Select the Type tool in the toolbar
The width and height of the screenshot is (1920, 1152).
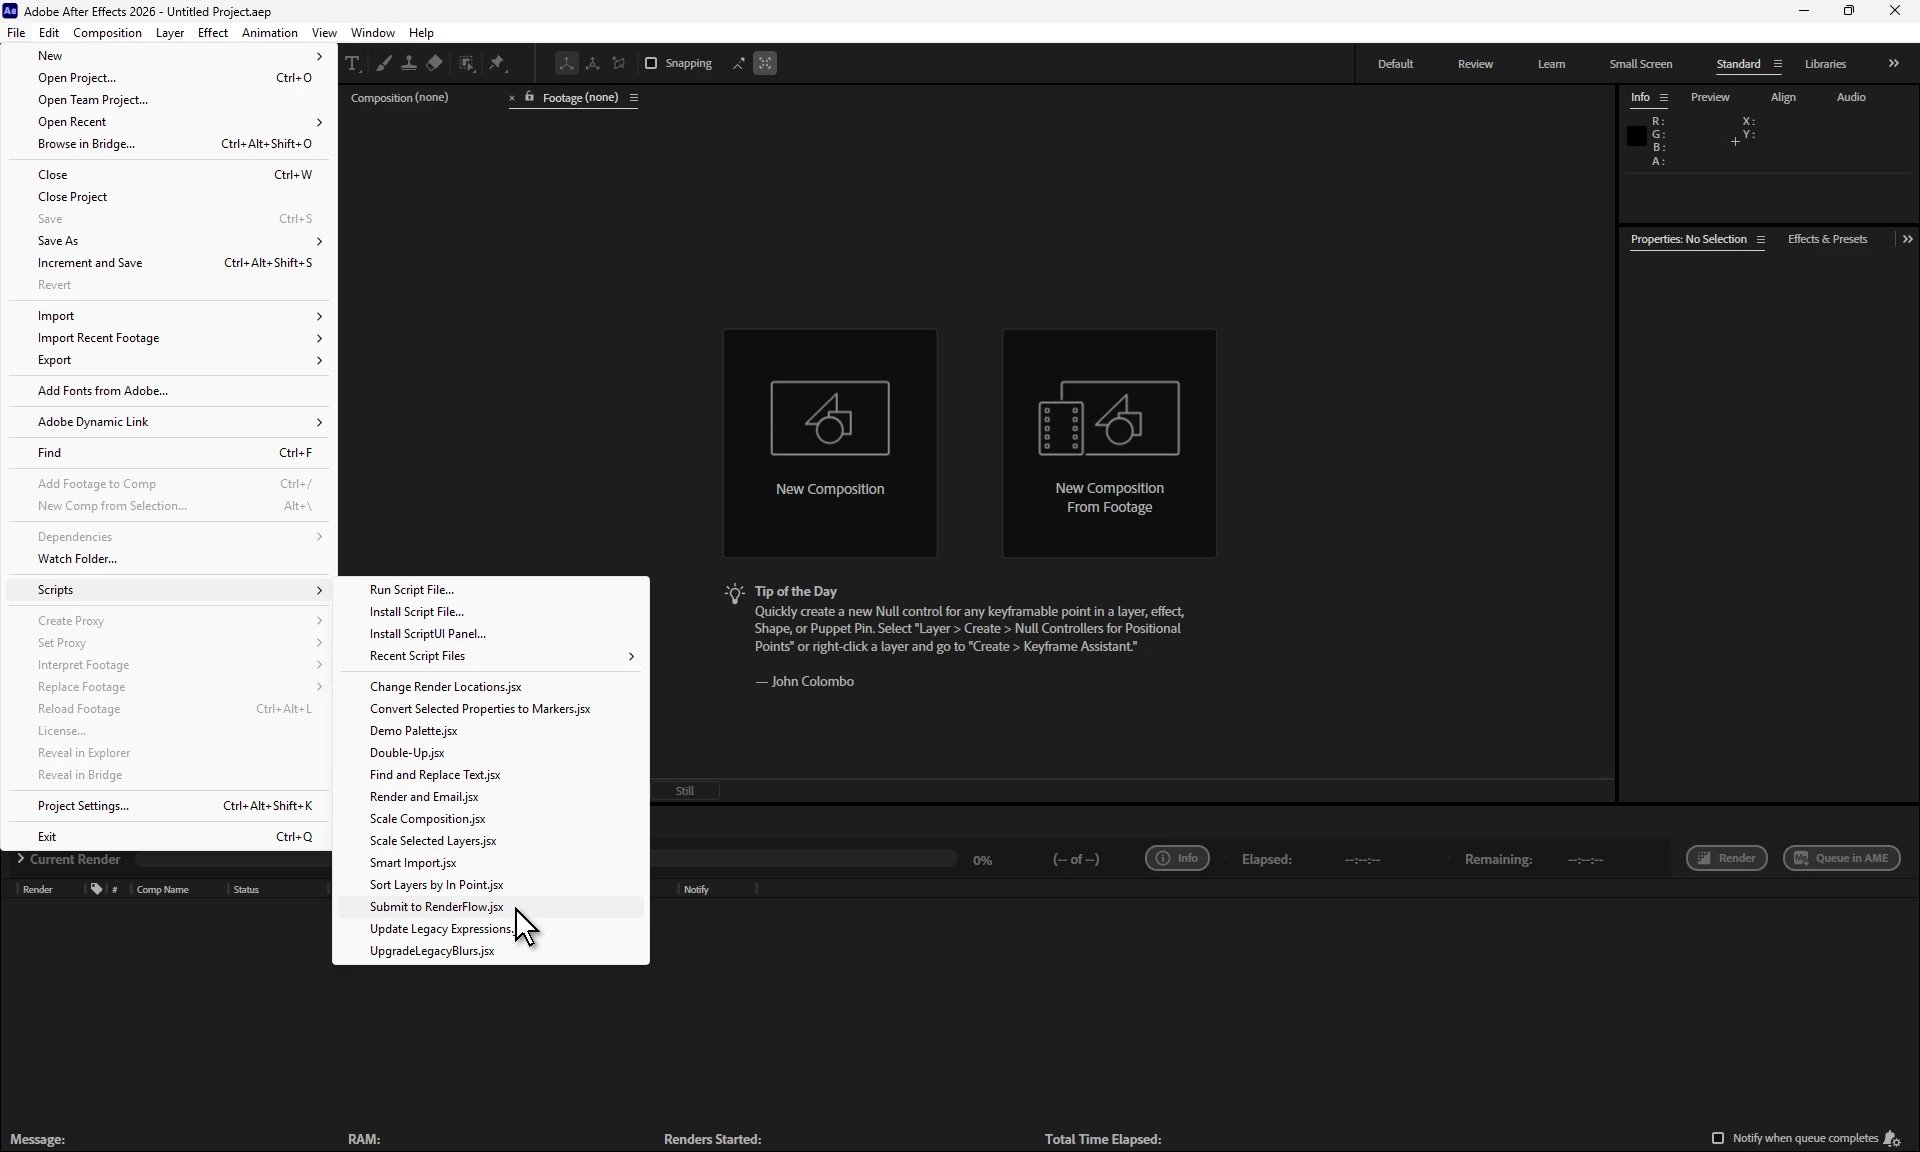pyautogui.click(x=353, y=63)
